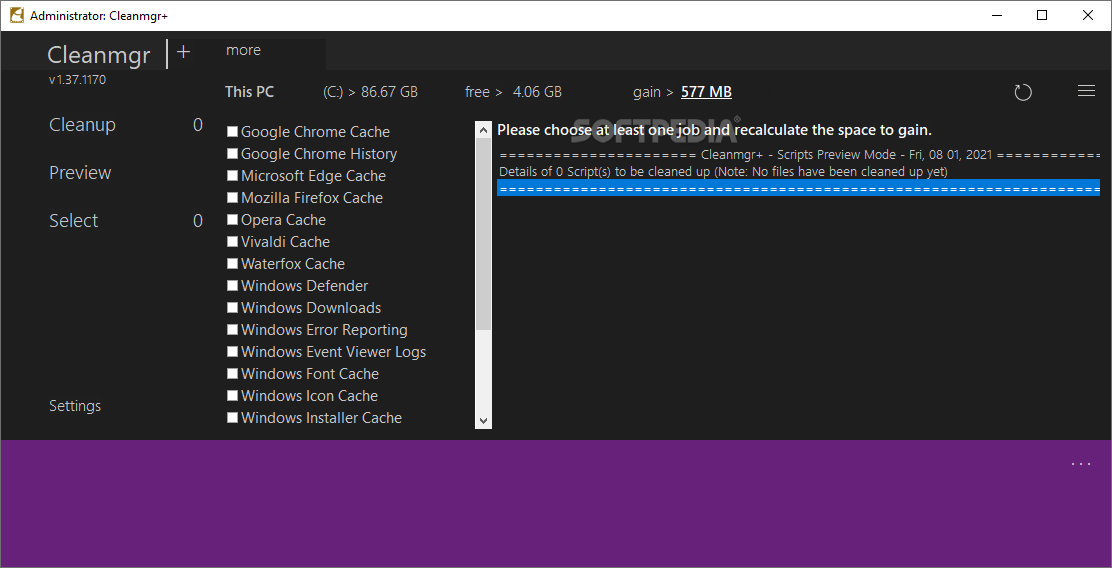Screen dimensions: 1112x568
Task: Click the list scroll-down arrow
Action: (x=483, y=421)
